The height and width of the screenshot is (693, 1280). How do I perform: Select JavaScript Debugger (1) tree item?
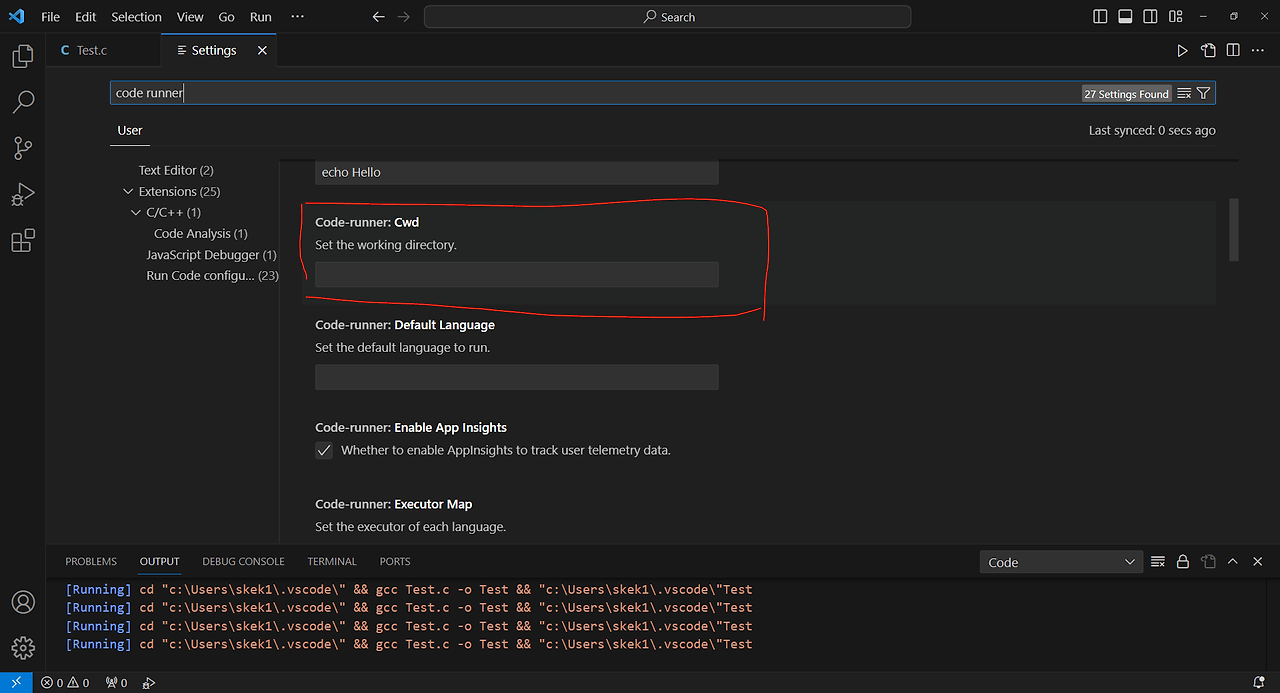coord(212,255)
